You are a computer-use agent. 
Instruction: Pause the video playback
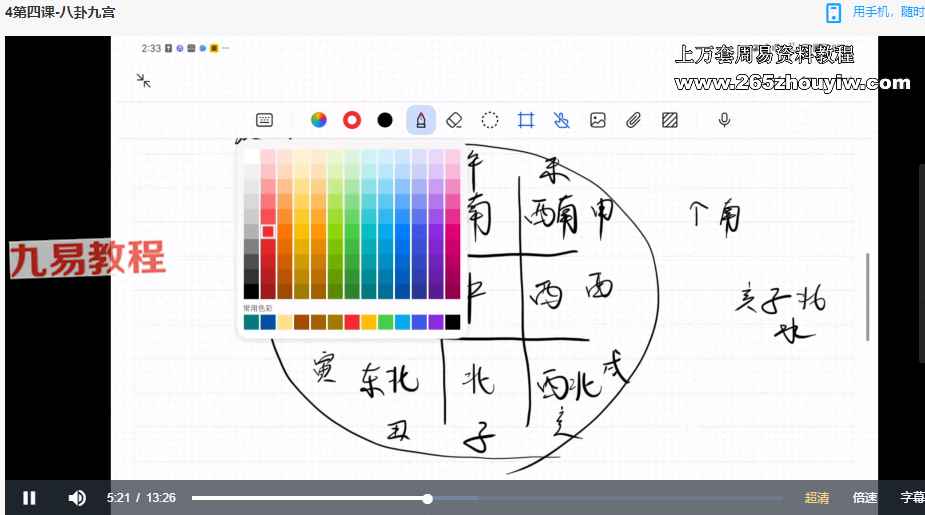coord(29,498)
